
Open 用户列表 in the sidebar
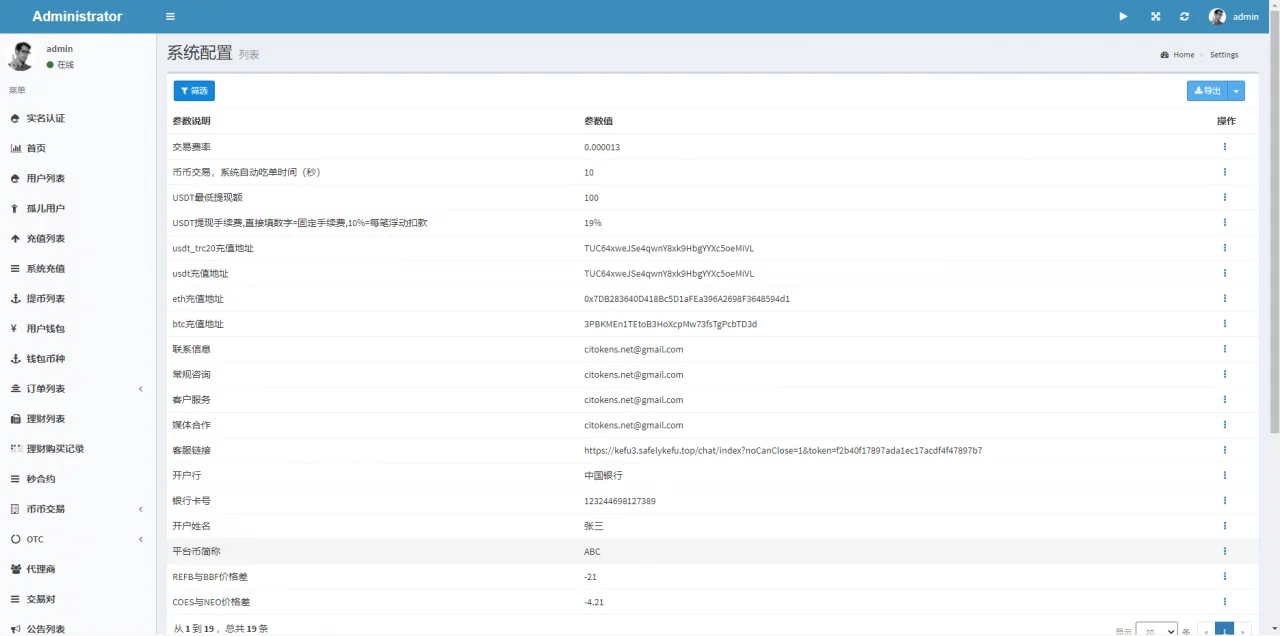tap(45, 179)
